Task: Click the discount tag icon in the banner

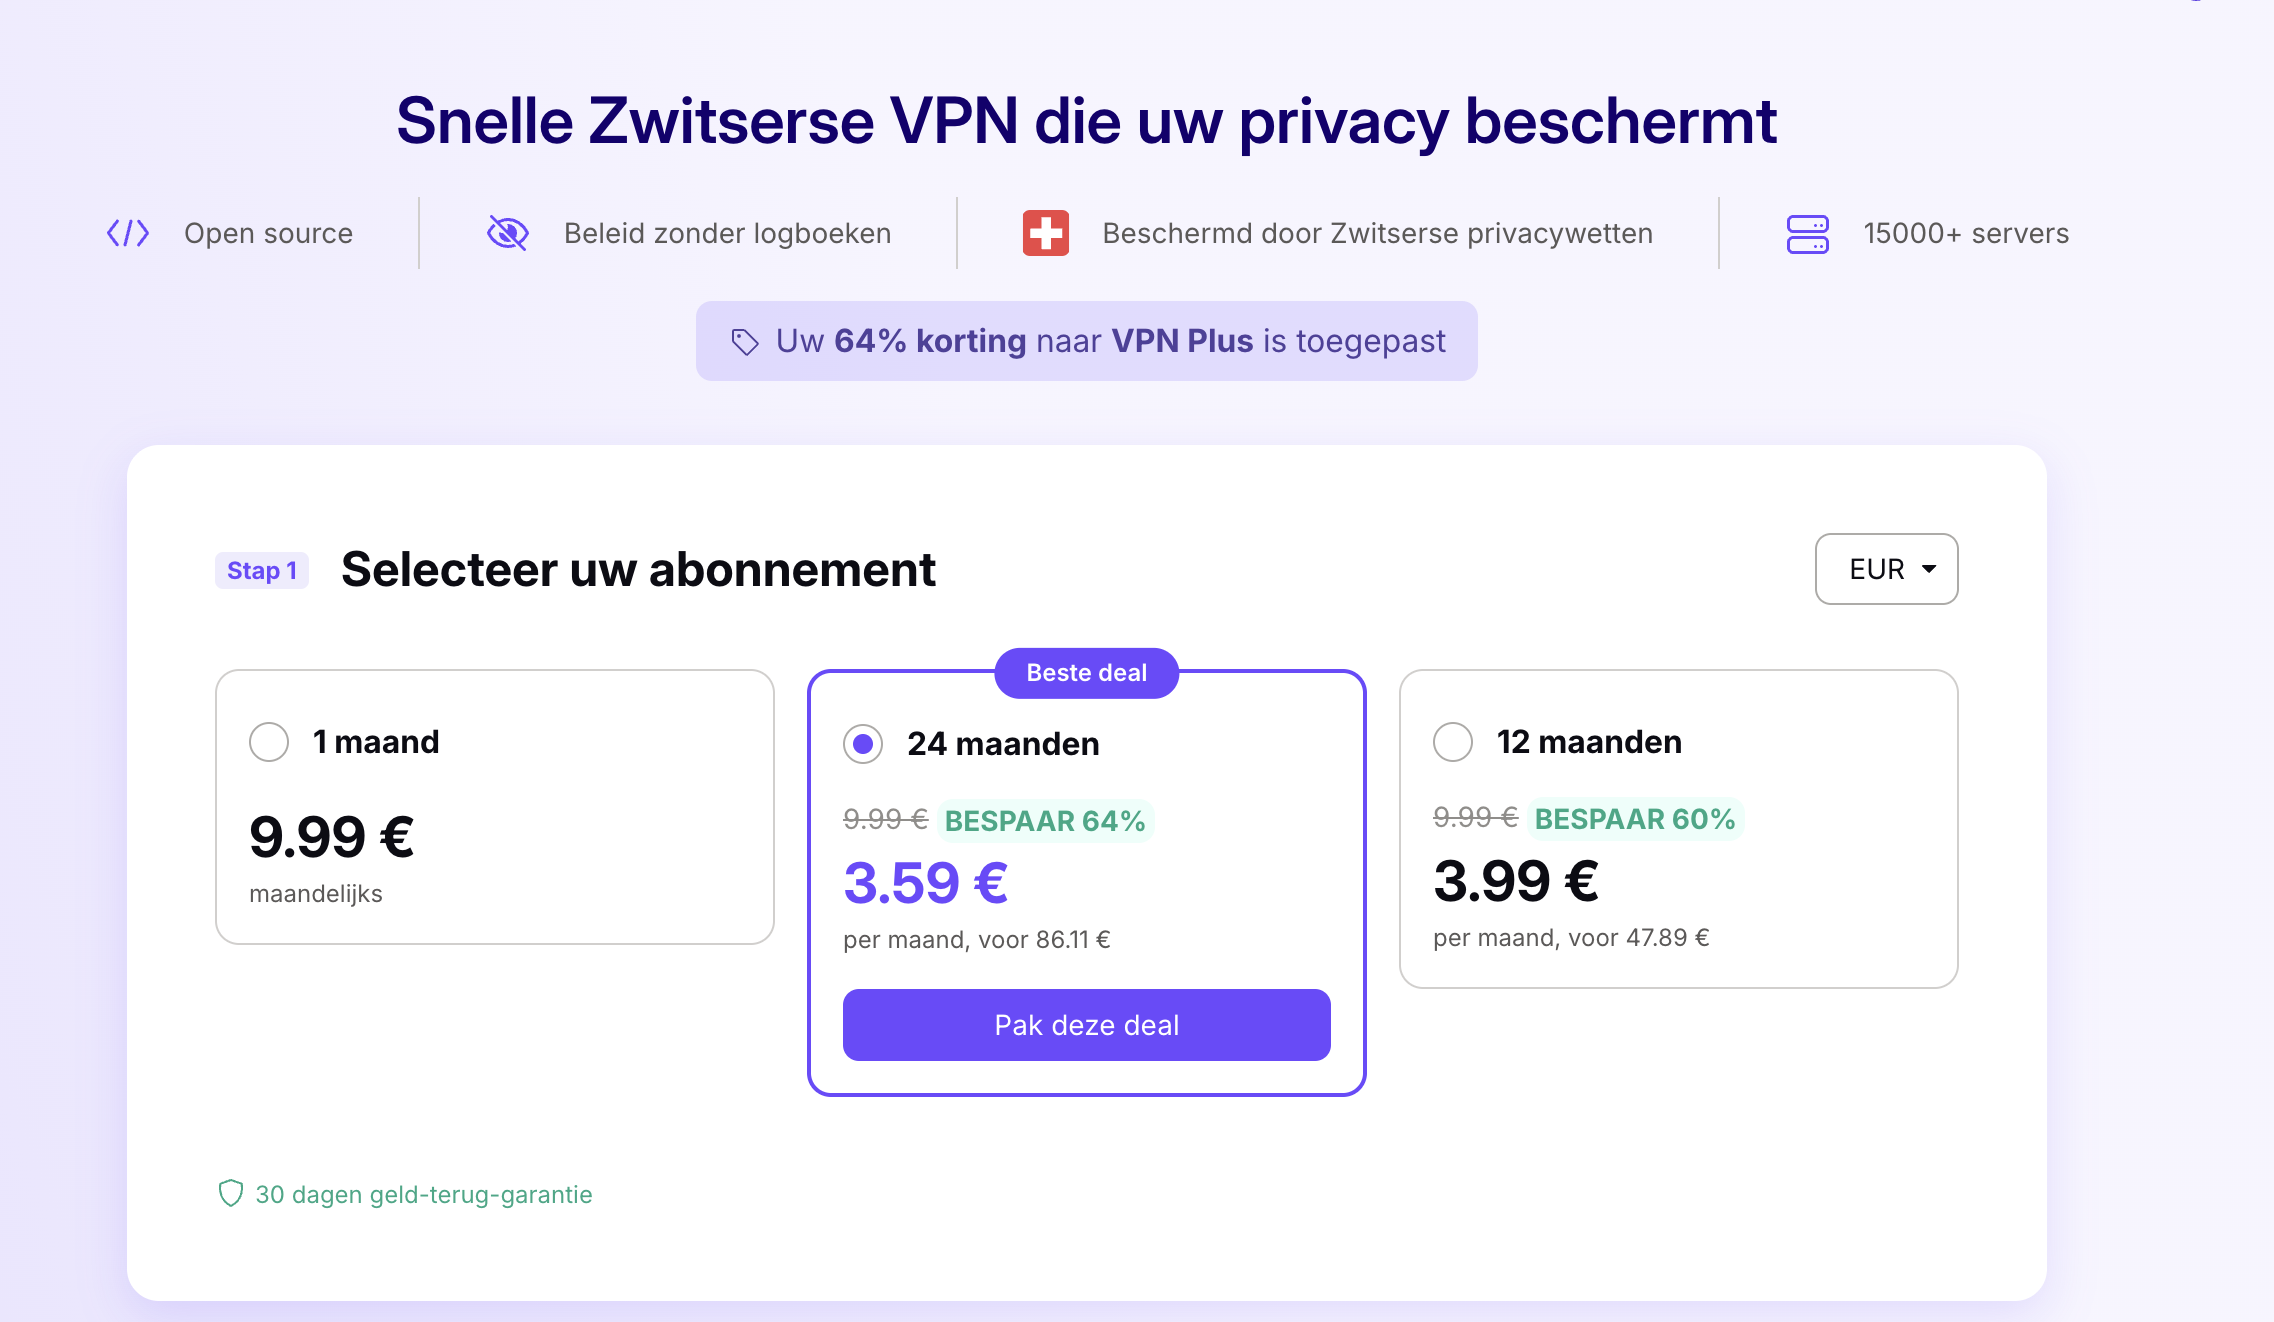Action: (x=745, y=342)
